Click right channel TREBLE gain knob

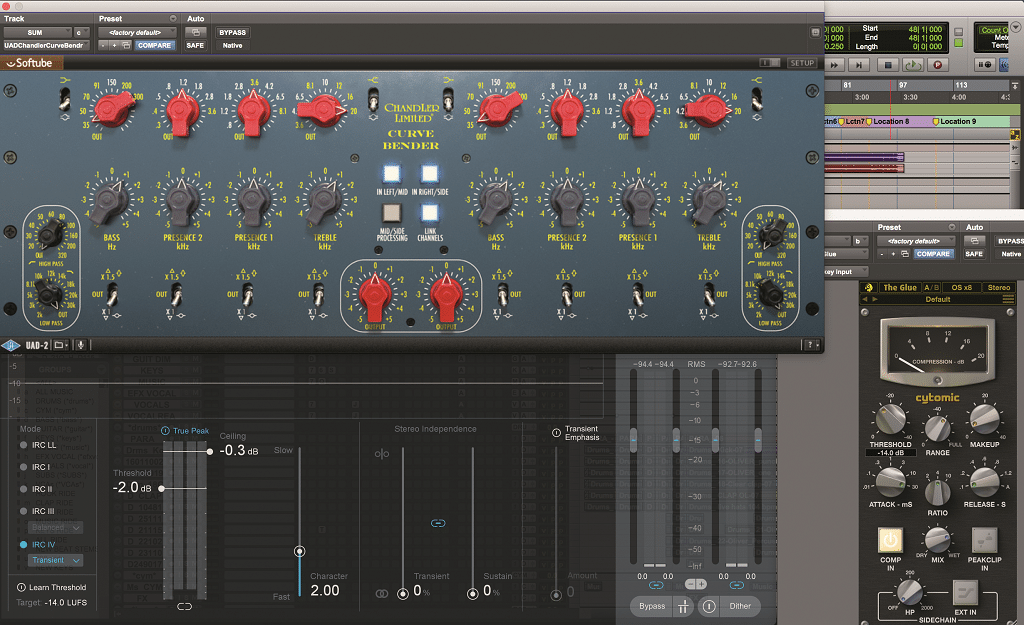tap(709, 201)
